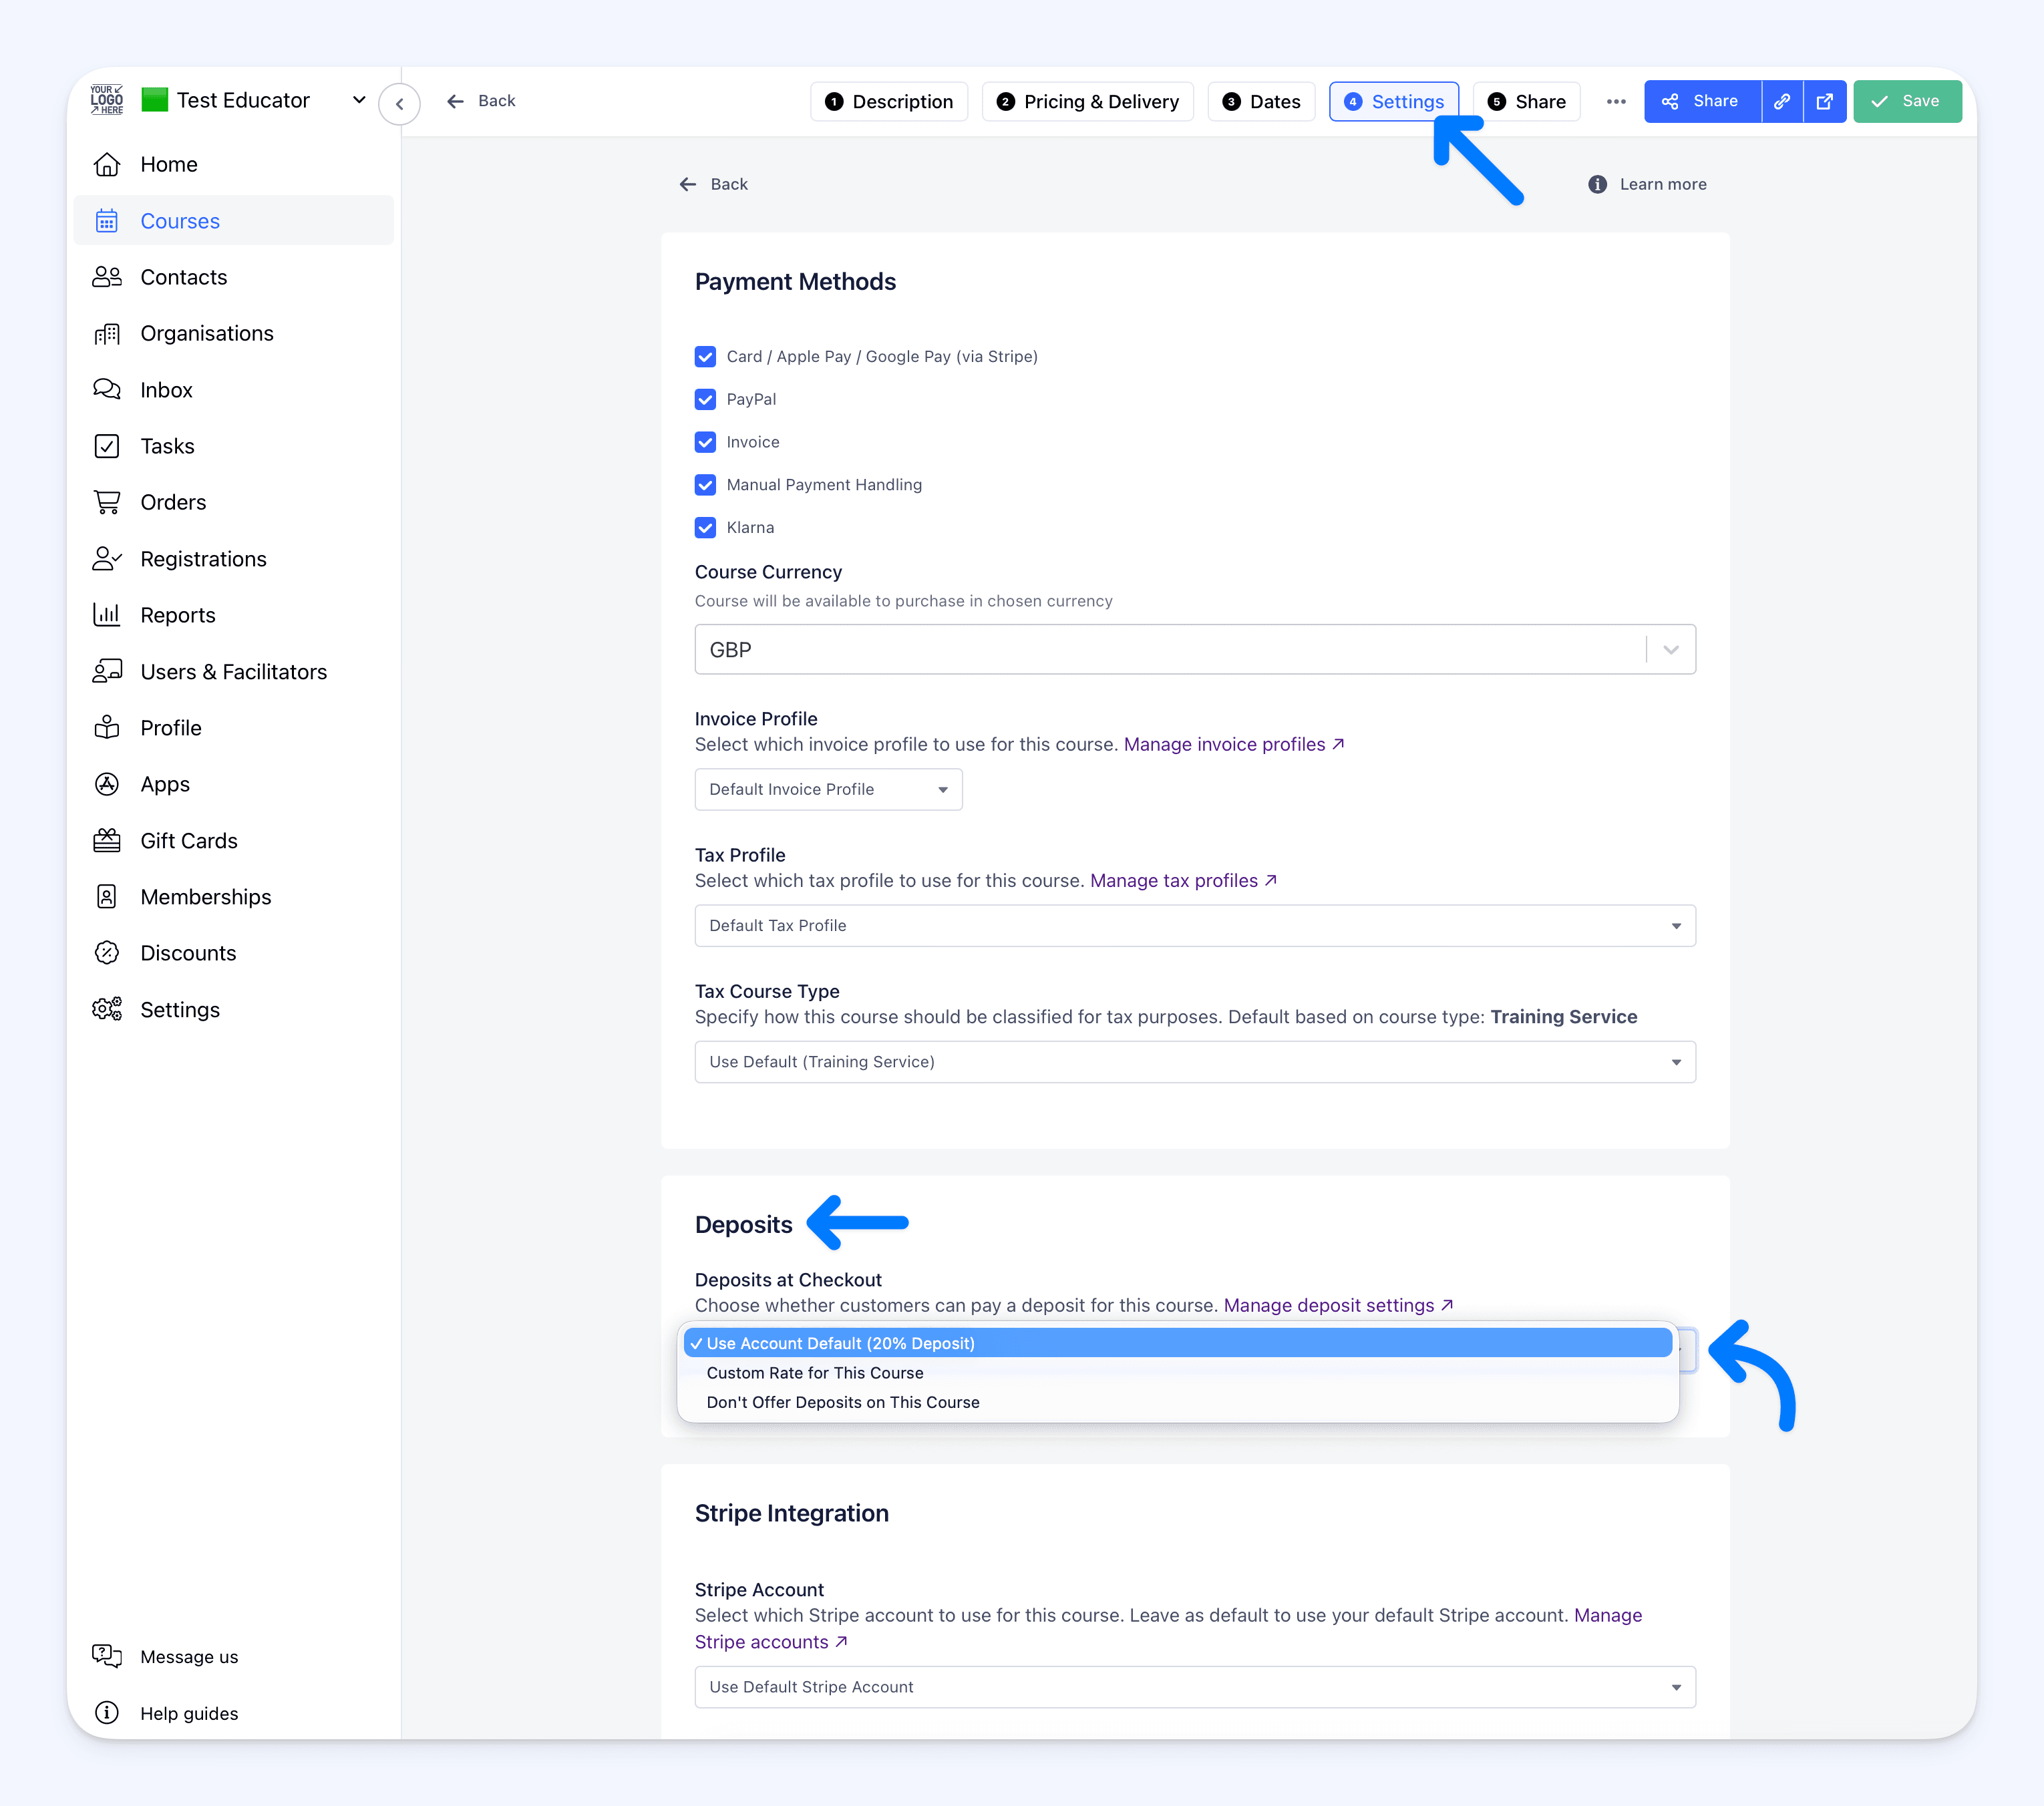2044x1806 pixels.
Task: Open the three-dots more options menu
Action: click(1616, 101)
